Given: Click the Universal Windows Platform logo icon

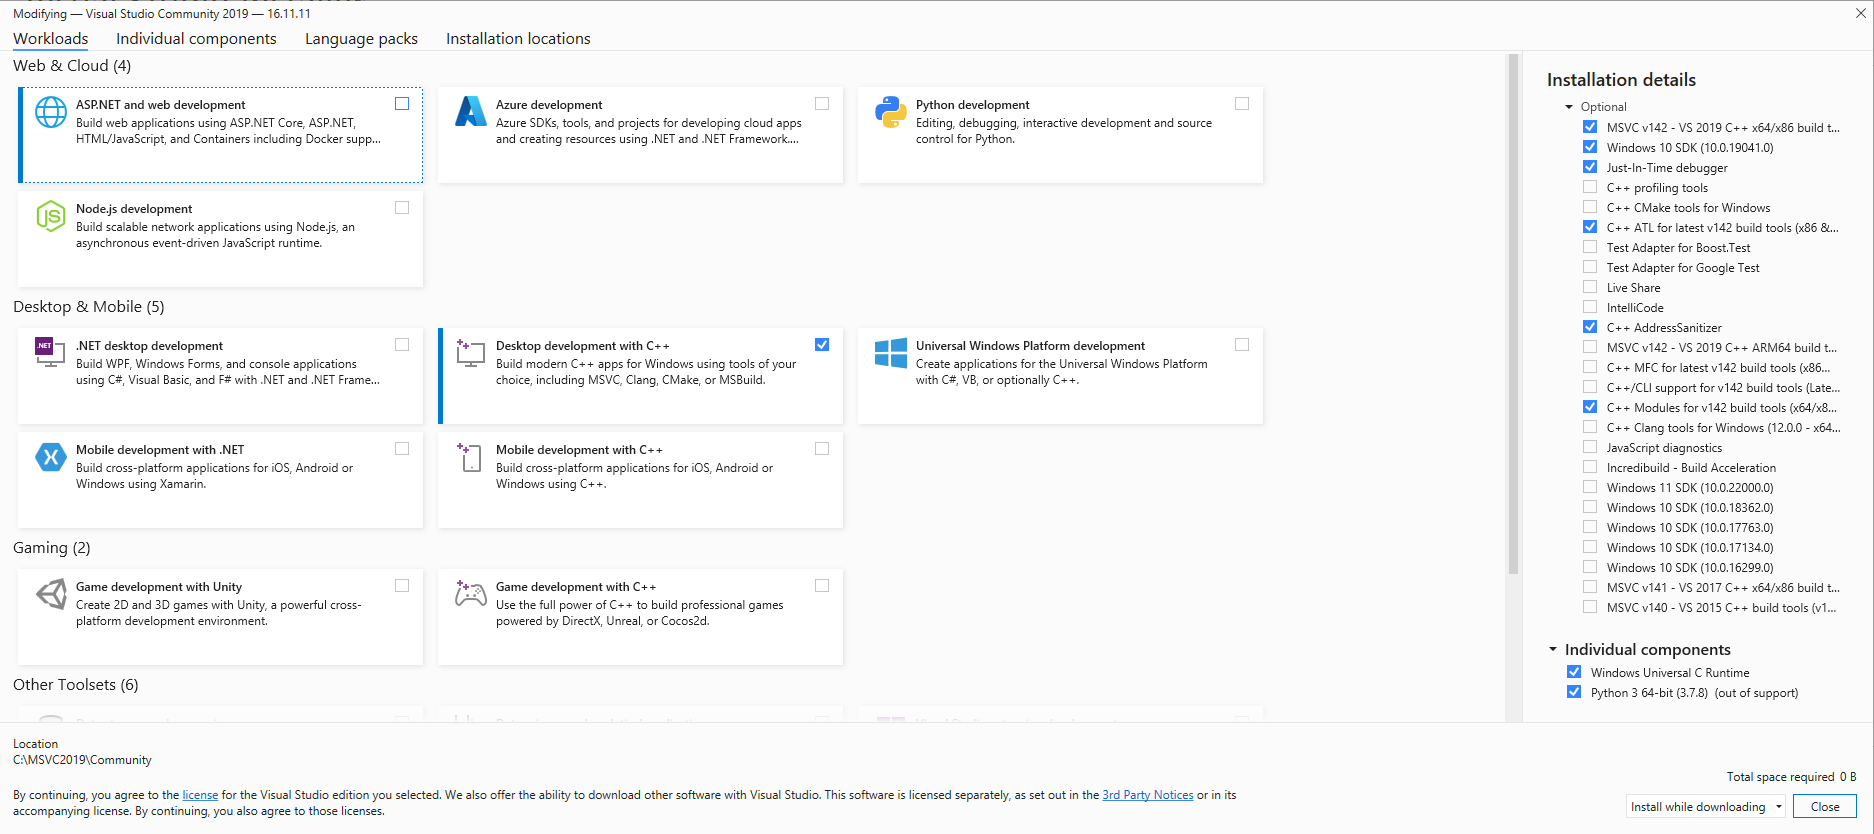Looking at the screenshot, I should pos(890,353).
